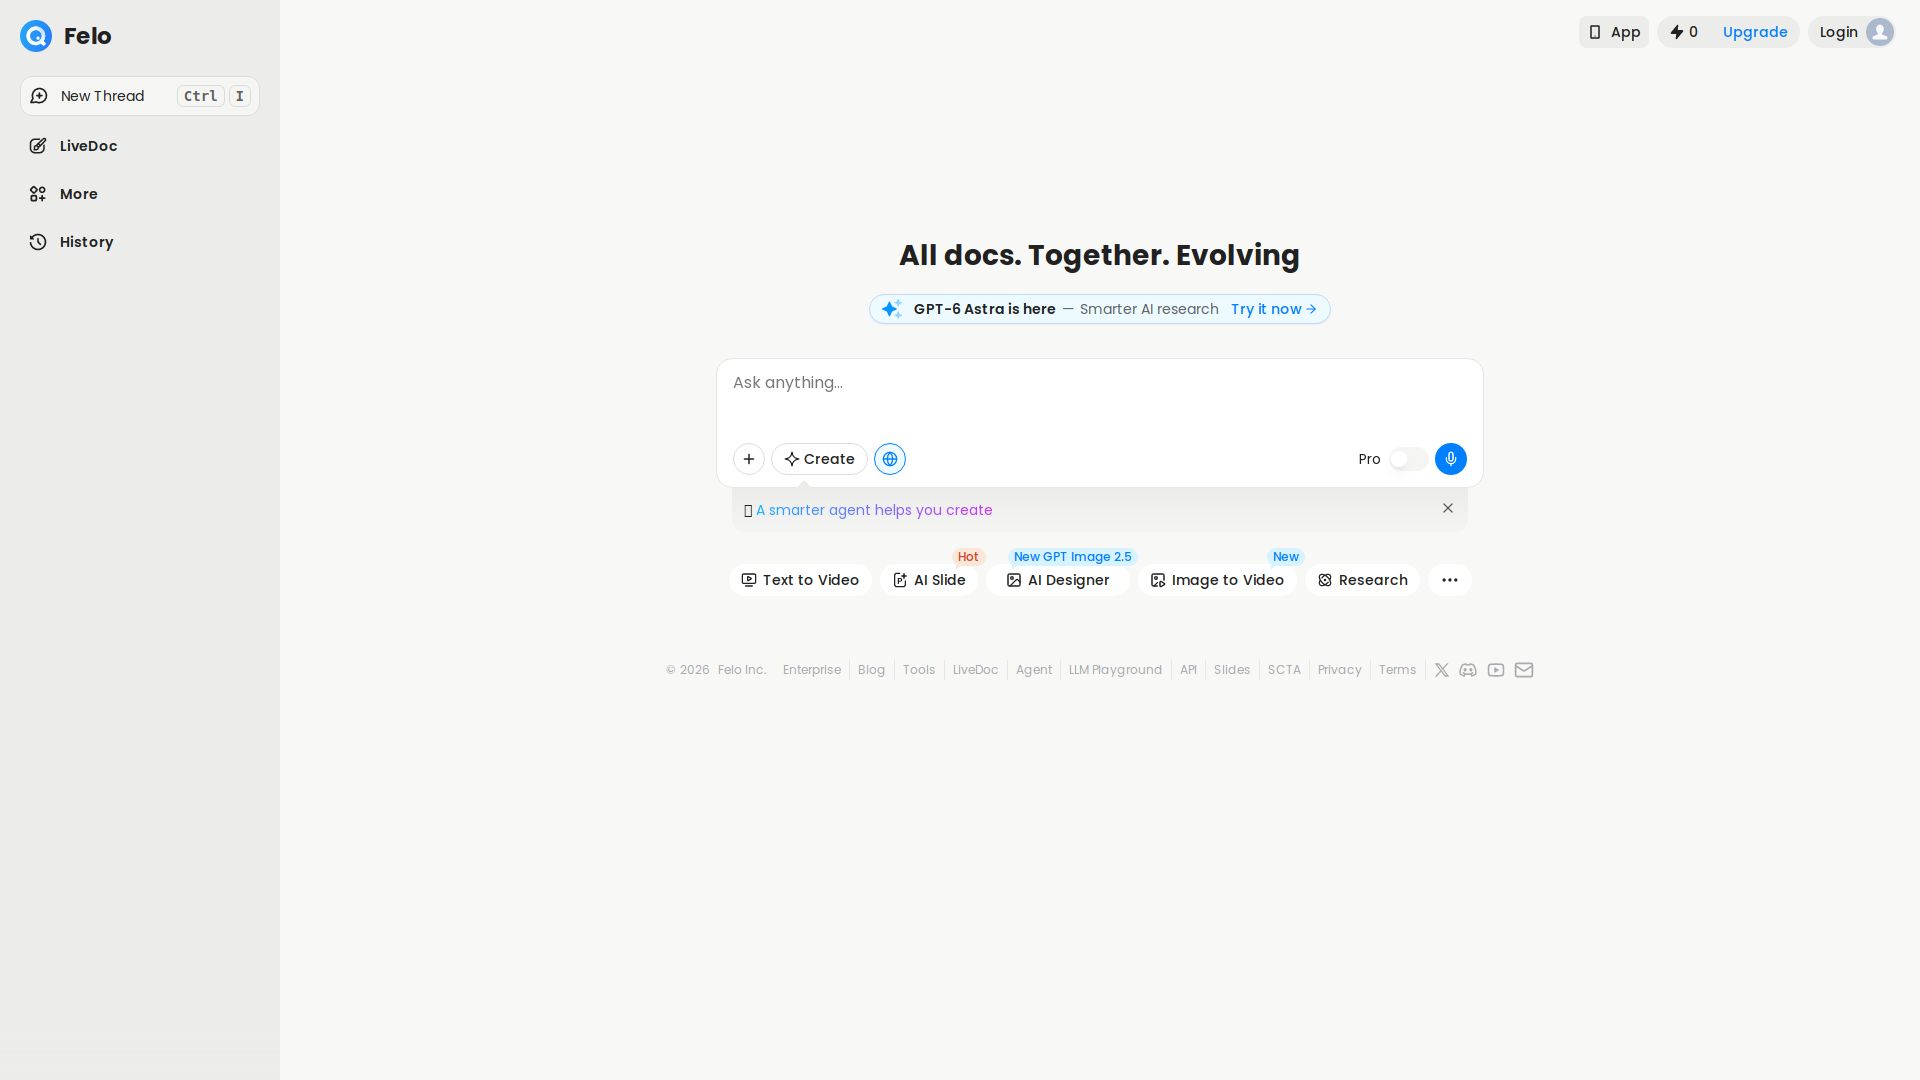Start a New Thread
The width and height of the screenshot is (1920, 1080).
pyautogui.click(x=140, y=96)
